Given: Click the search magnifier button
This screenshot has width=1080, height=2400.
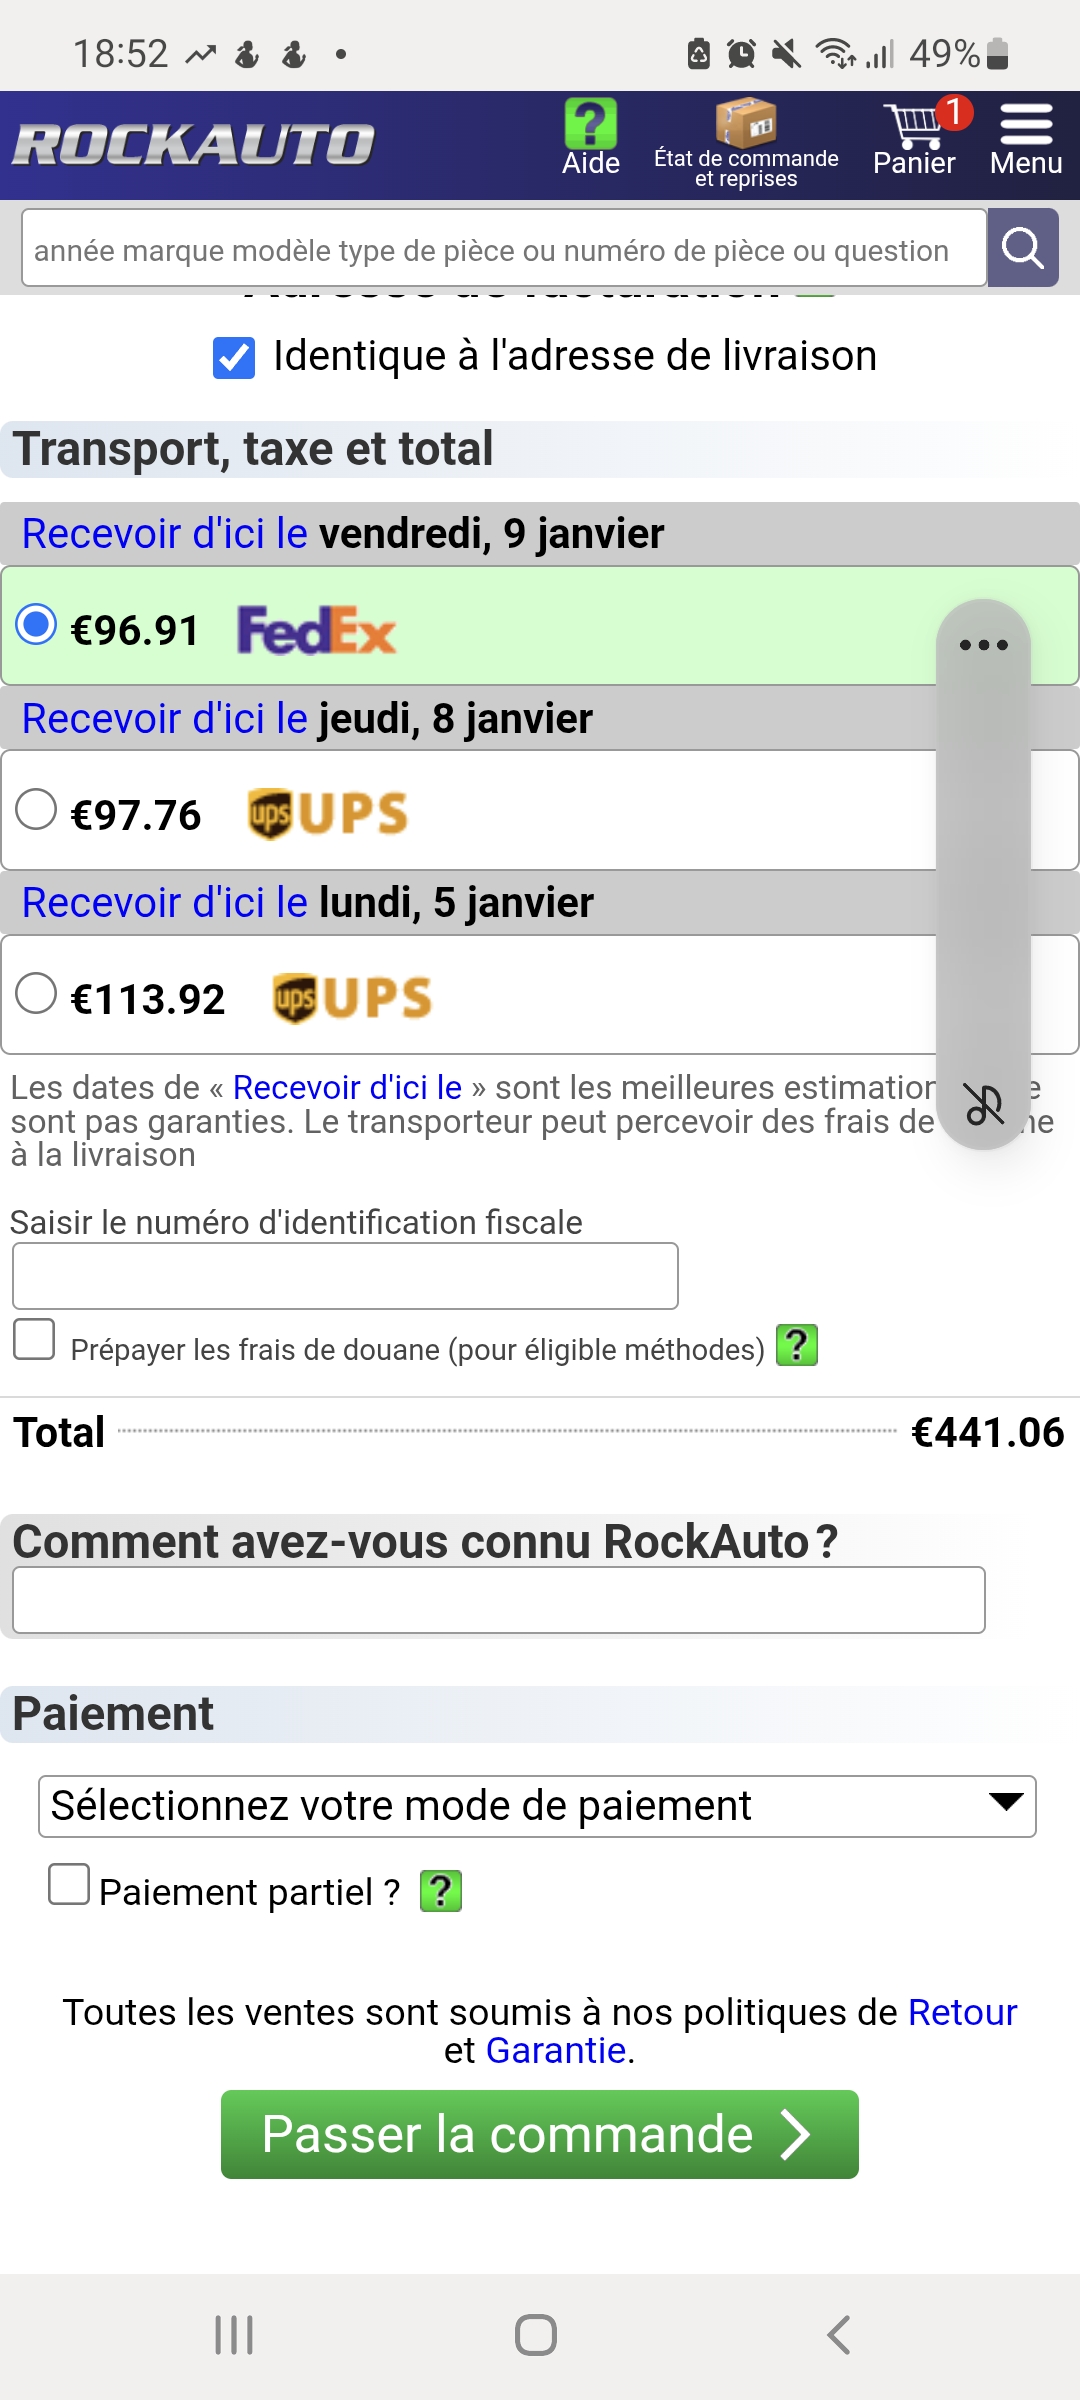Looking at the screenshot, I should coord(1022,248).
